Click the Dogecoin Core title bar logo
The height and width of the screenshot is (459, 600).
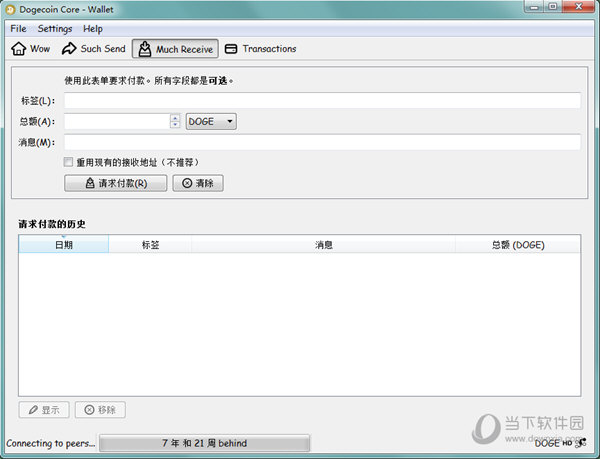coord(10,10)
